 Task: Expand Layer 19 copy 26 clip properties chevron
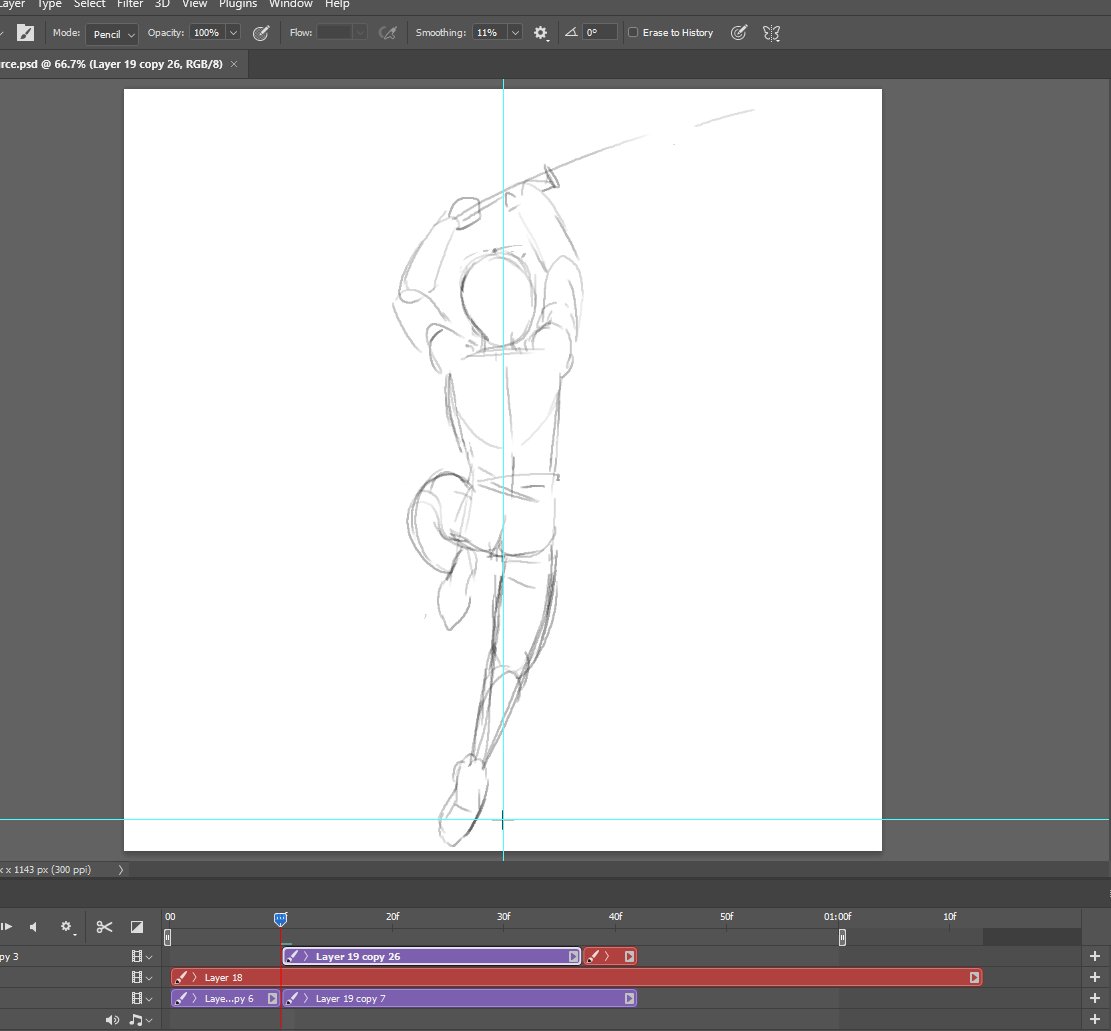coord(306,957)
